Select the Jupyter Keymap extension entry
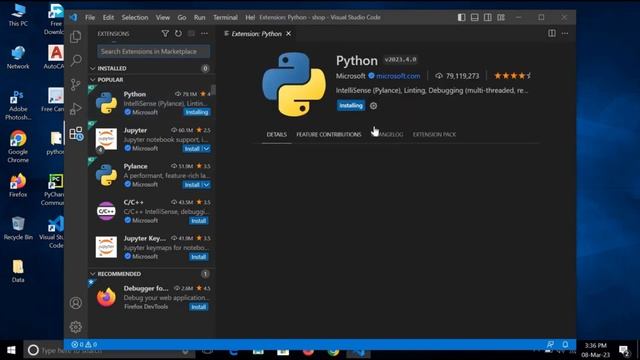Viewport: 640px width, 360px height. point(151,247)
